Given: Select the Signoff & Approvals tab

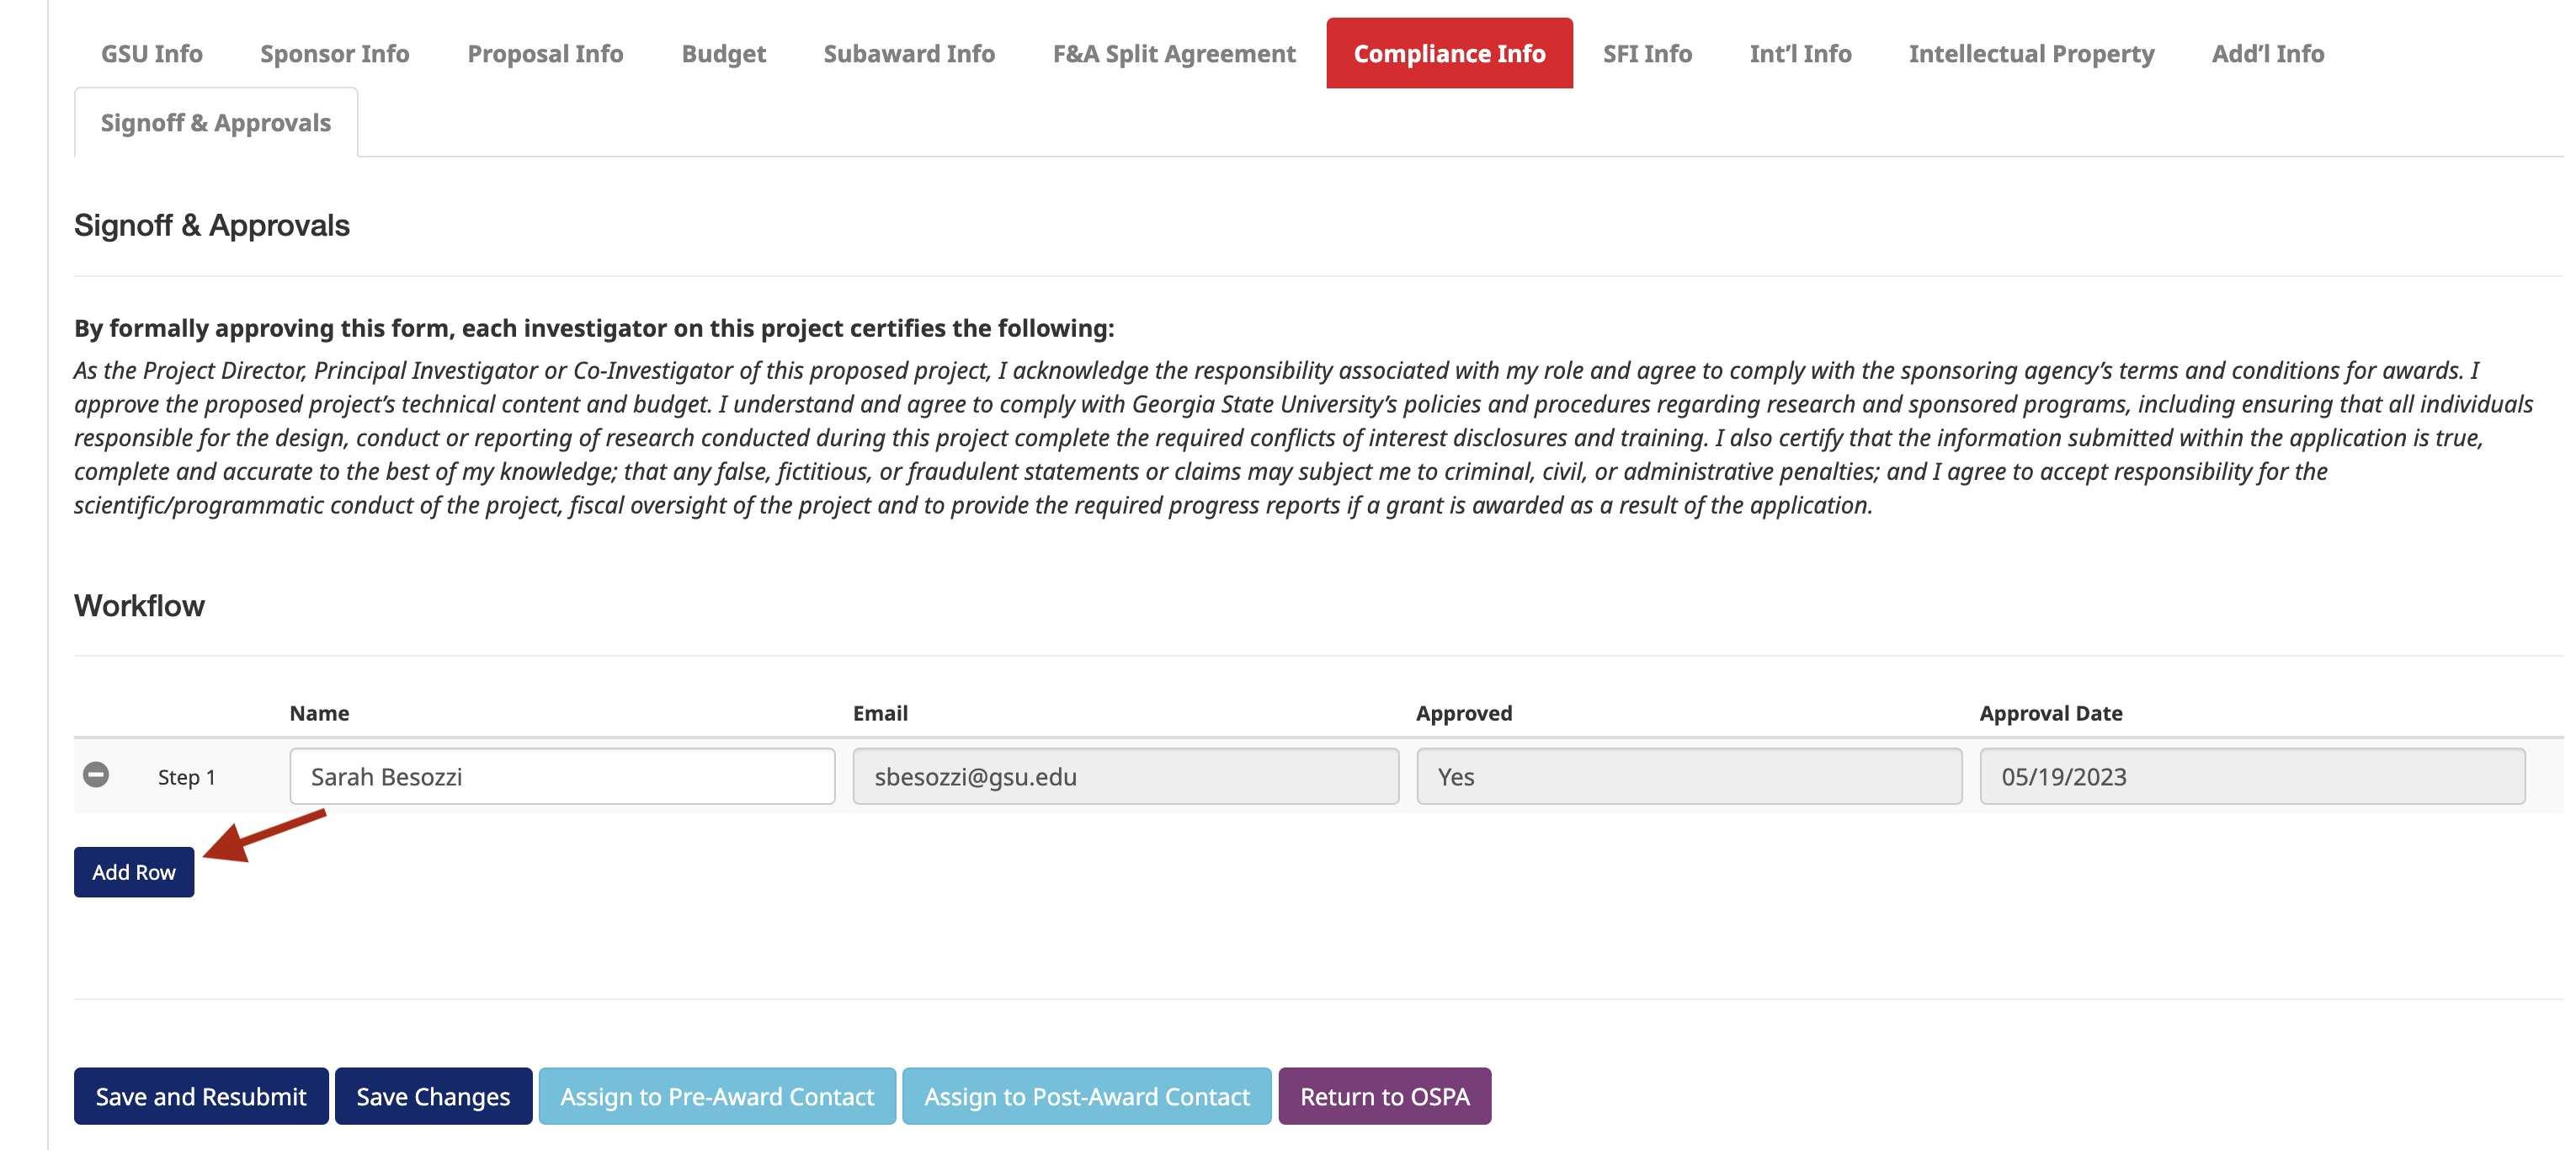Looking at the screenshot, I should coord(216,123).
